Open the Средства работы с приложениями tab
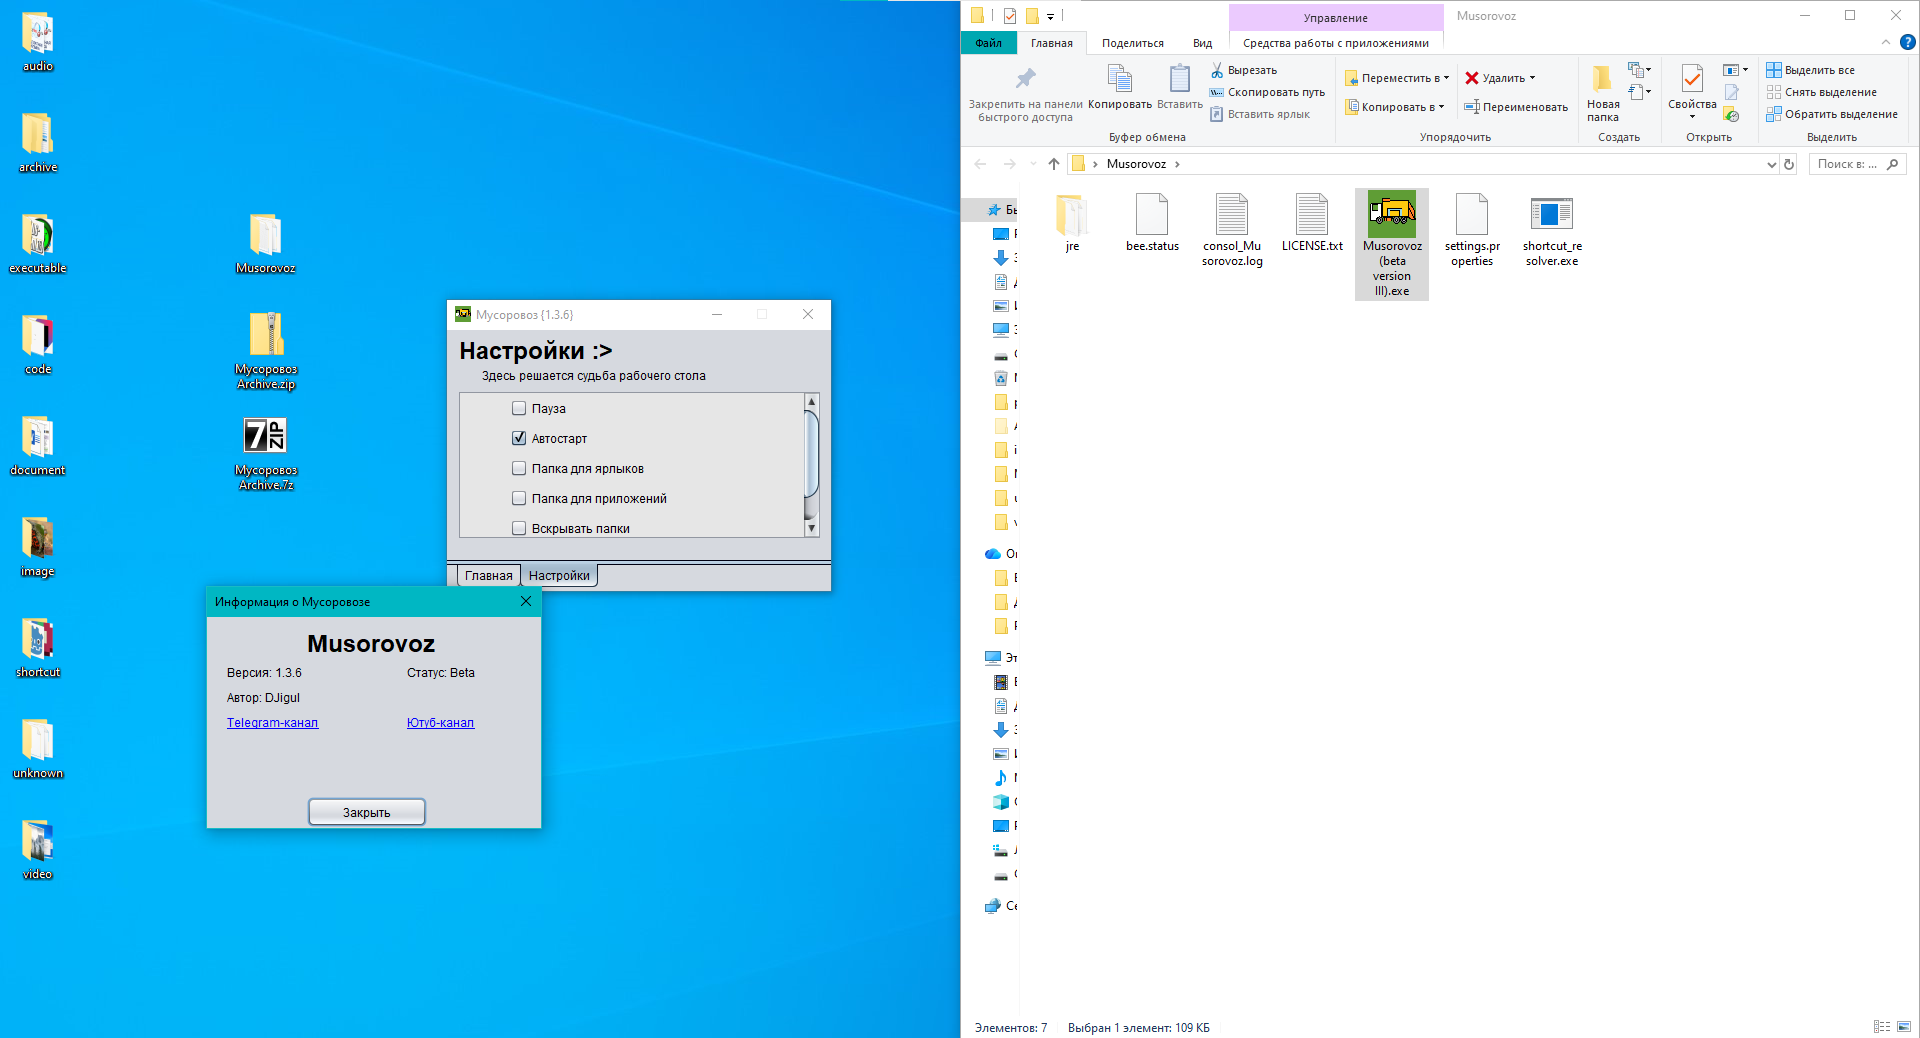1920x1038 pixels. (x=1336, y=43)
